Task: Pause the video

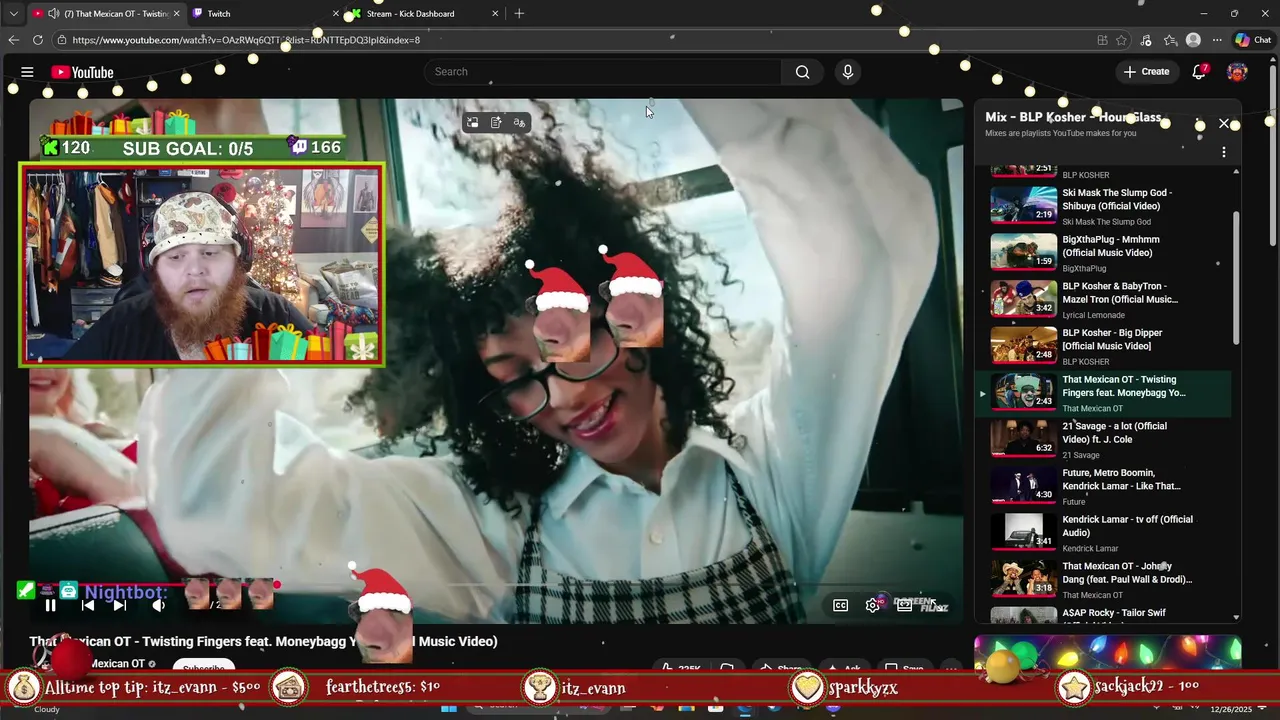Action: coord(50,605)
